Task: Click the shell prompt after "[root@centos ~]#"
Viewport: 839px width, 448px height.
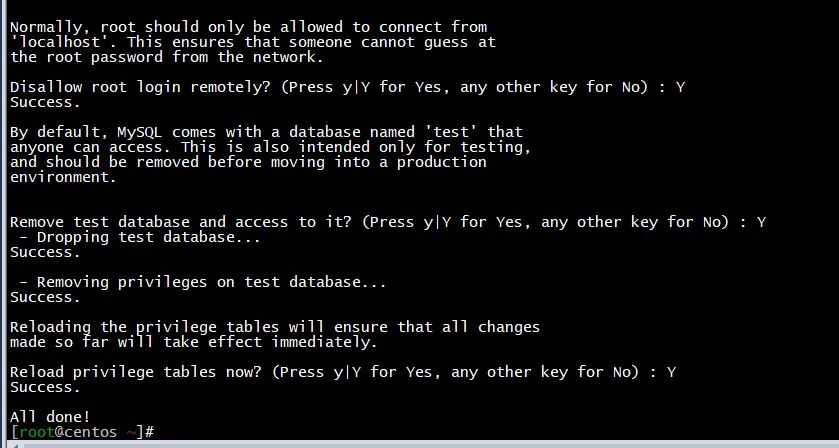Action: (x=160, y=431)
